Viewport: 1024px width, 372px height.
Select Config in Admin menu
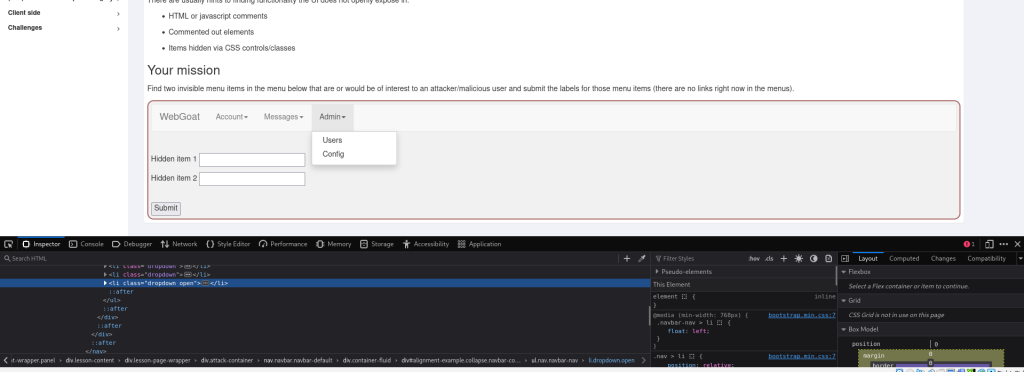pyautogui.click(x=333, y=154)
